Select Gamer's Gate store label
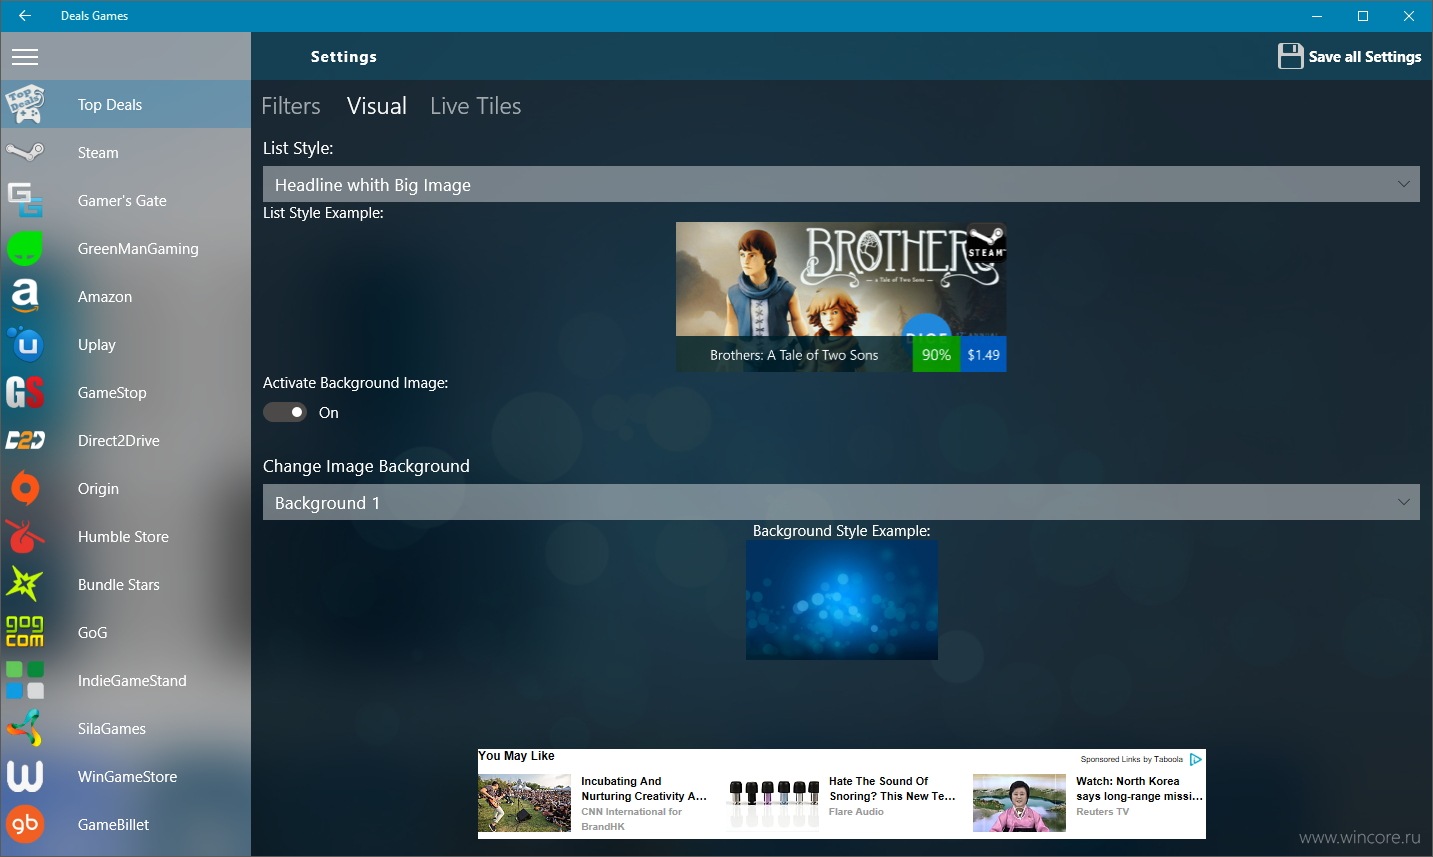This screenshot has width=1433, height=857. pos(122,200)
